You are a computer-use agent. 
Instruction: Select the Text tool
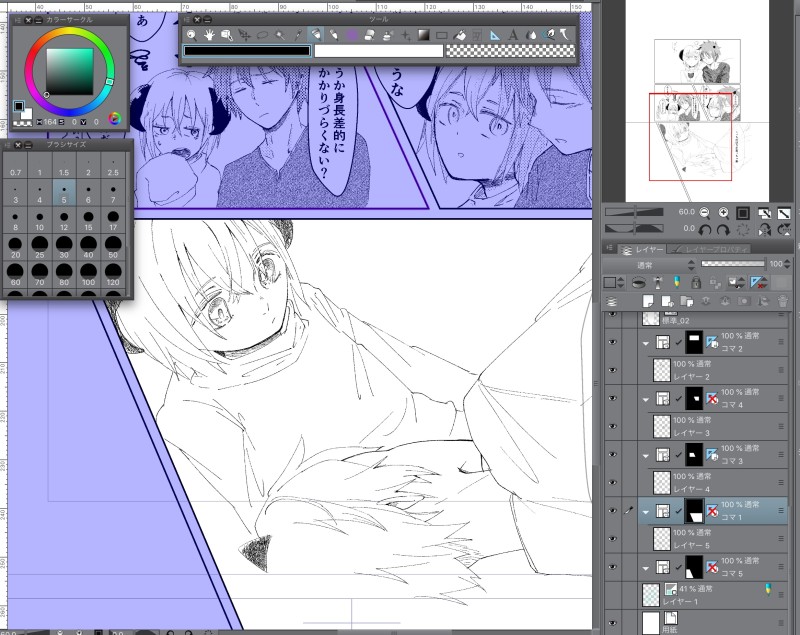pyautogui.click(x=513, y=35)
